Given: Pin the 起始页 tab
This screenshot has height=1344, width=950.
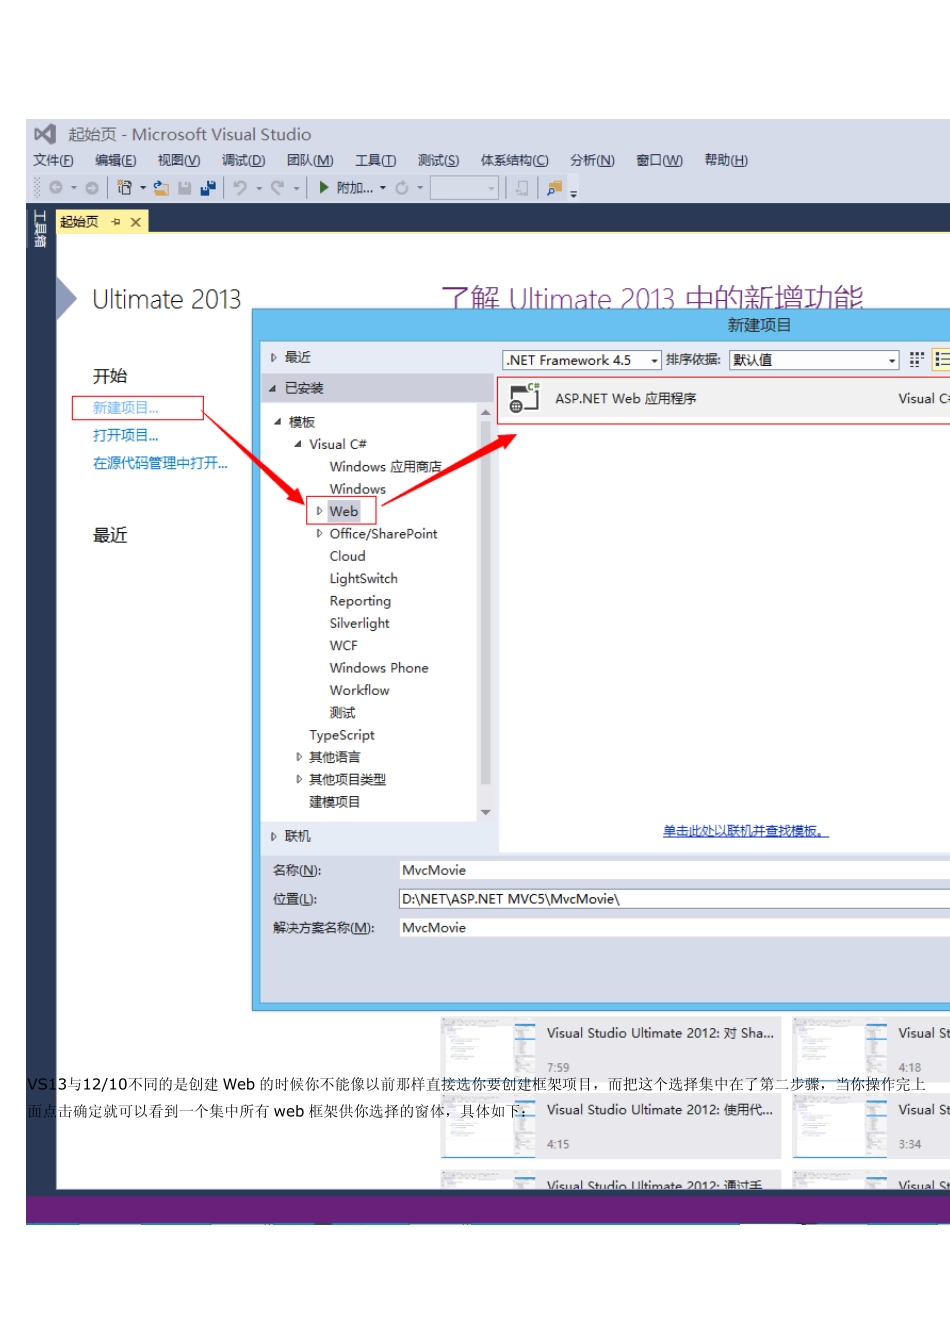Looking at the screenshot, I should [116, 222].
